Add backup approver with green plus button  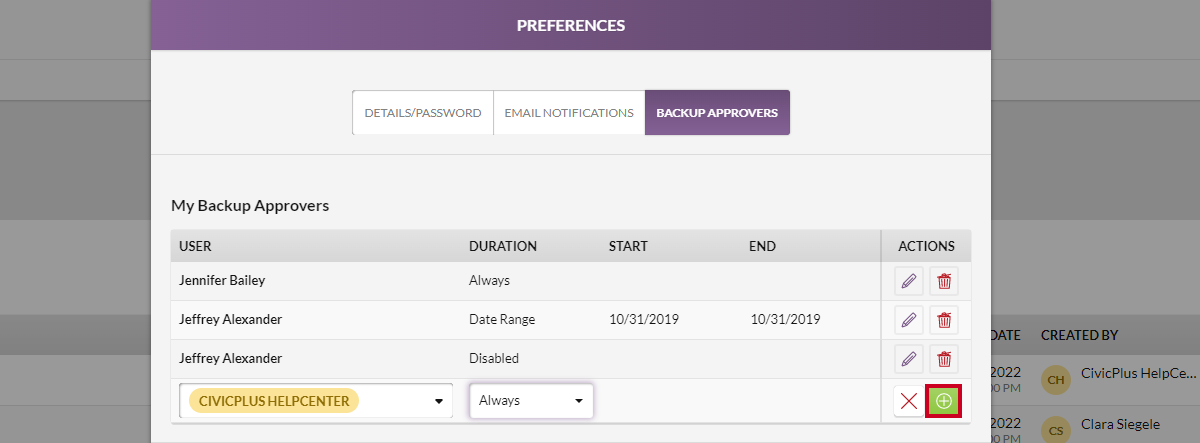tap(944, 401)
